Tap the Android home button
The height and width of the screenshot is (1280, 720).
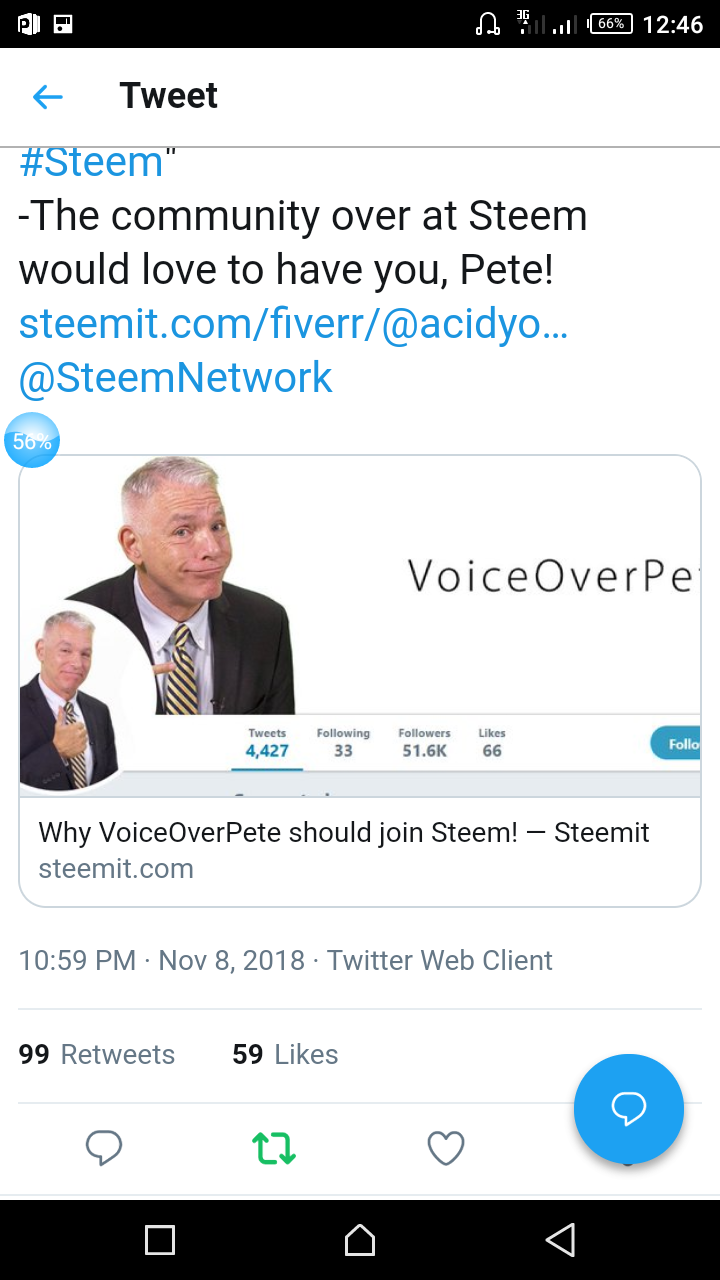pos(360,1240)
